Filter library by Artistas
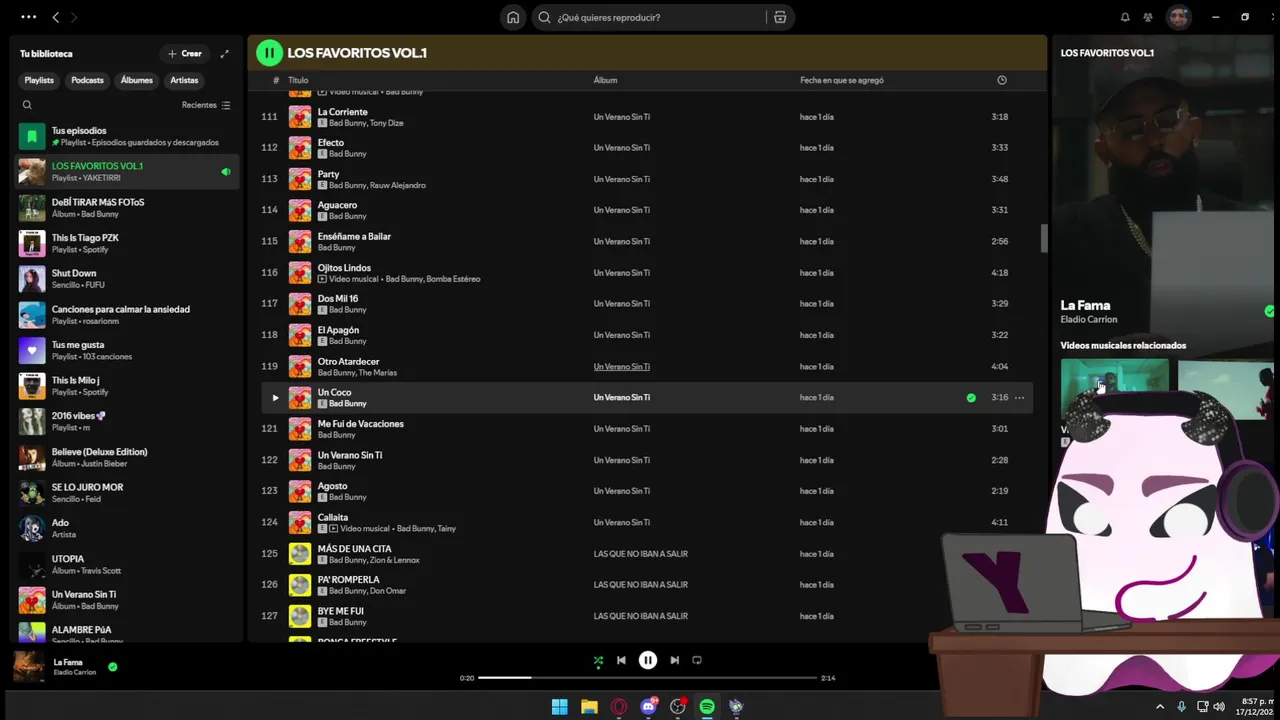The width and height of the screenshot is (1280, 720). [x=184, y=80]
